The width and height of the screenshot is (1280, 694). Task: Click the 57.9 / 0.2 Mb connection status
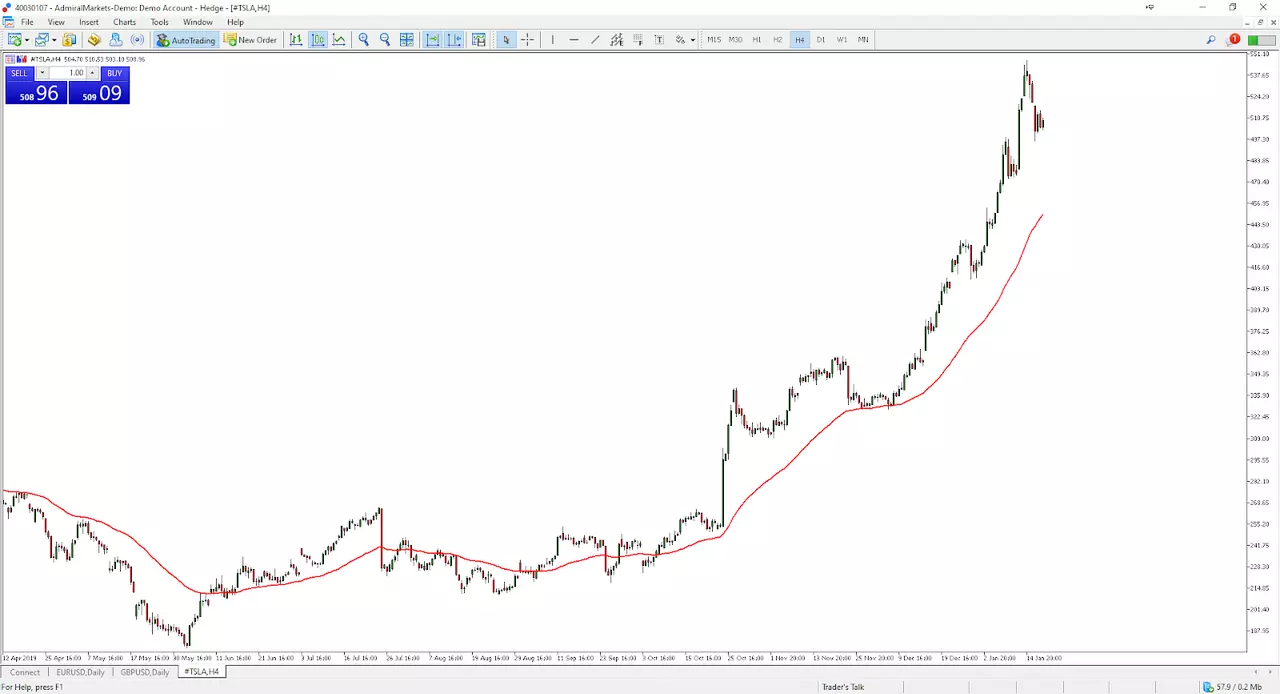(1234, 687)
